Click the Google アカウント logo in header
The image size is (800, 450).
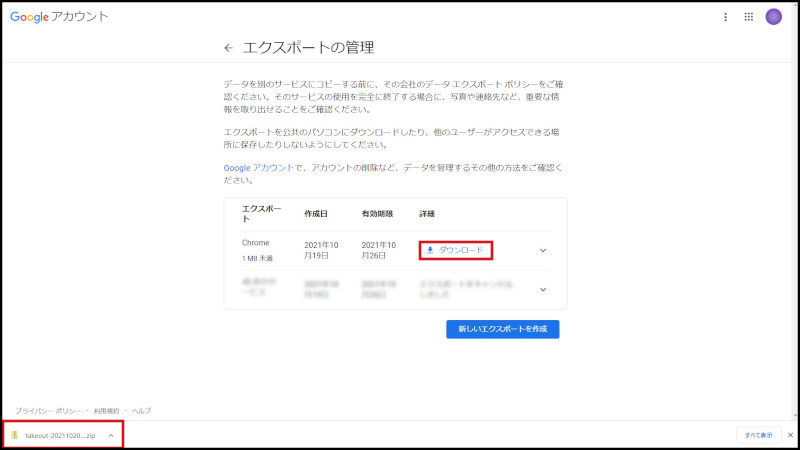click(x=59, y=17)
